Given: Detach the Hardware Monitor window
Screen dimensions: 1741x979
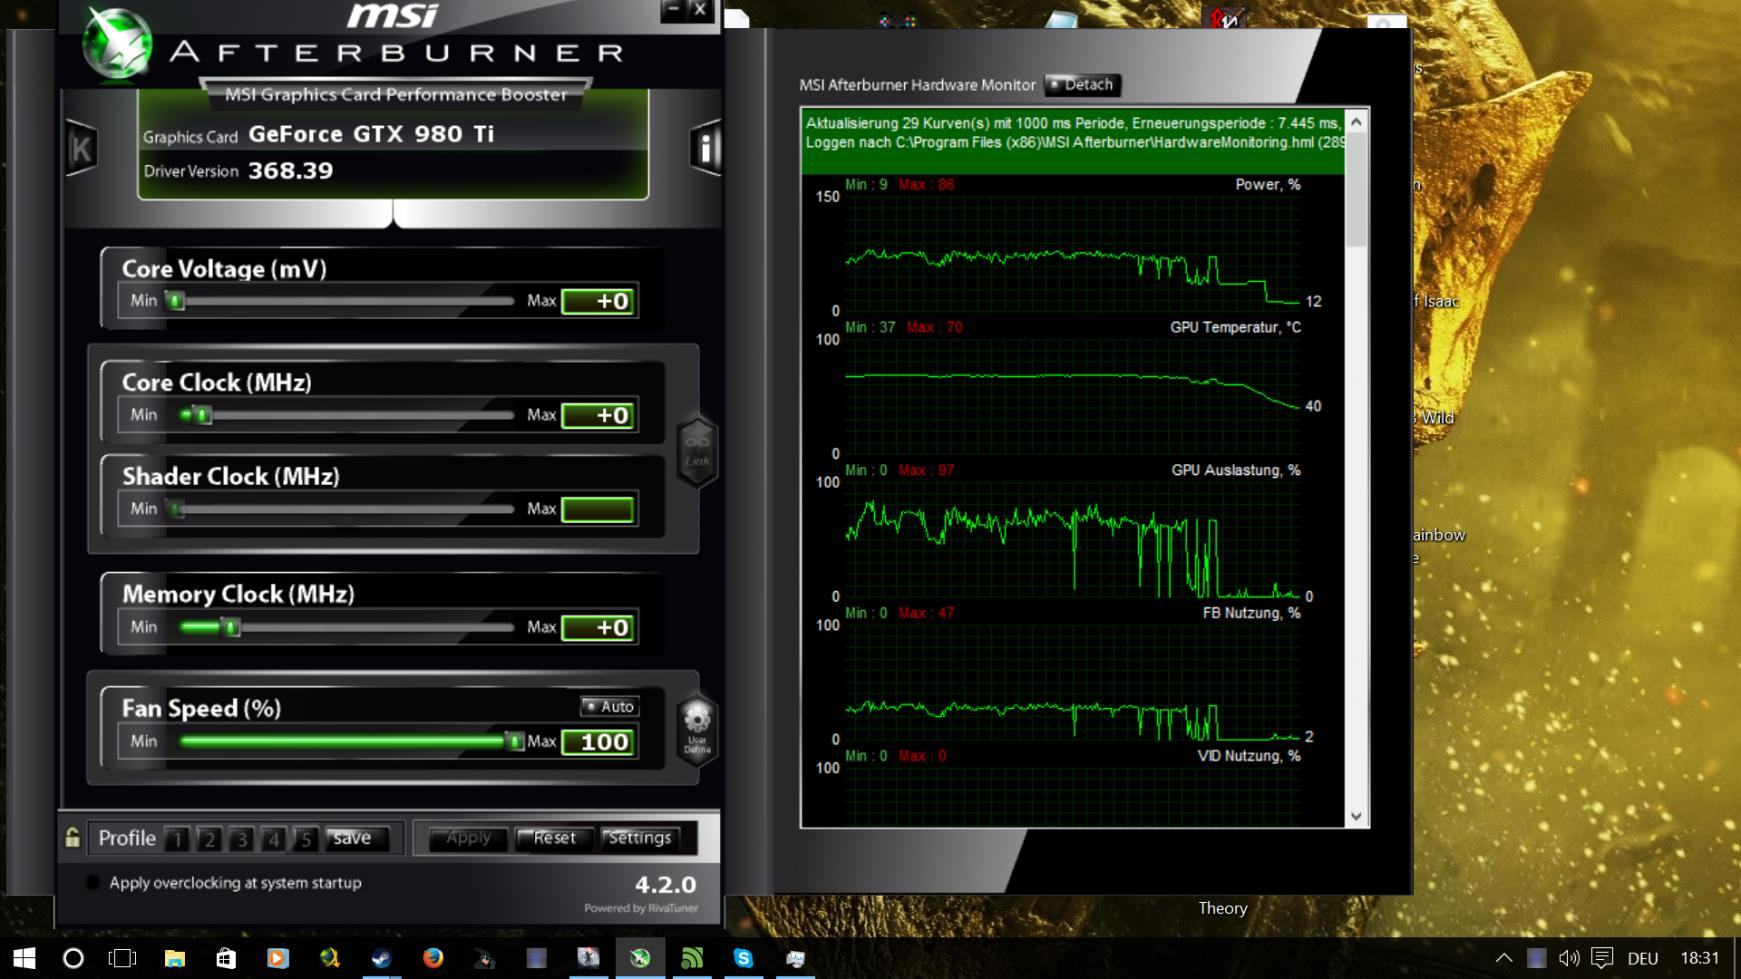Looking at the screenshot, I should point(1082,85).
